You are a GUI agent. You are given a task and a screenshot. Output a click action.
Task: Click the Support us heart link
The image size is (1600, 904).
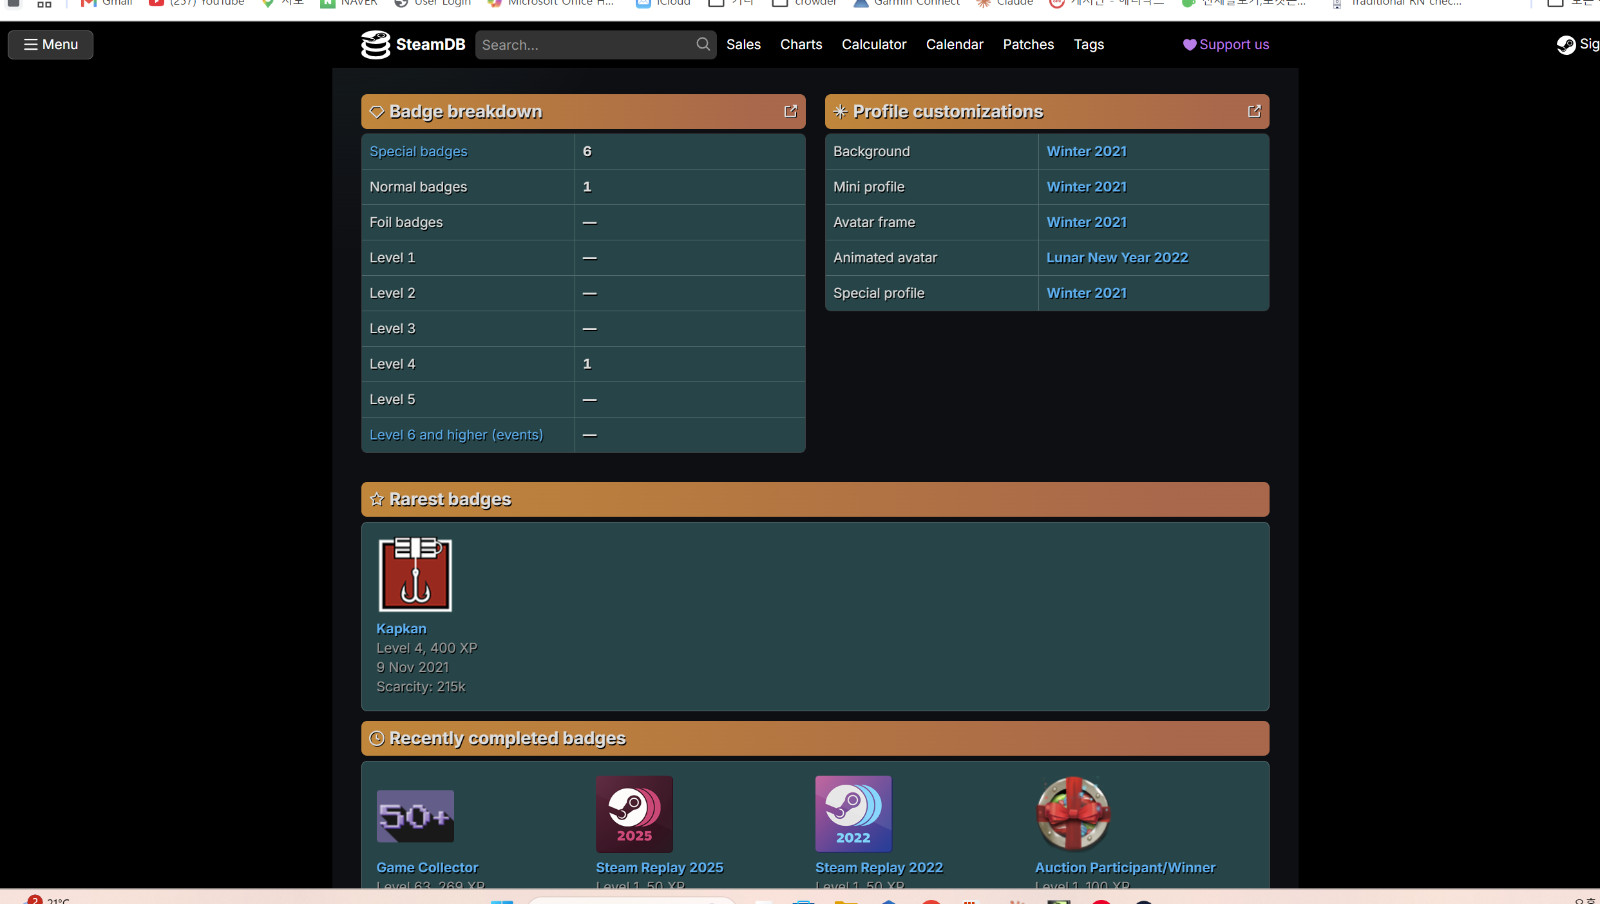pos(1226,44)
